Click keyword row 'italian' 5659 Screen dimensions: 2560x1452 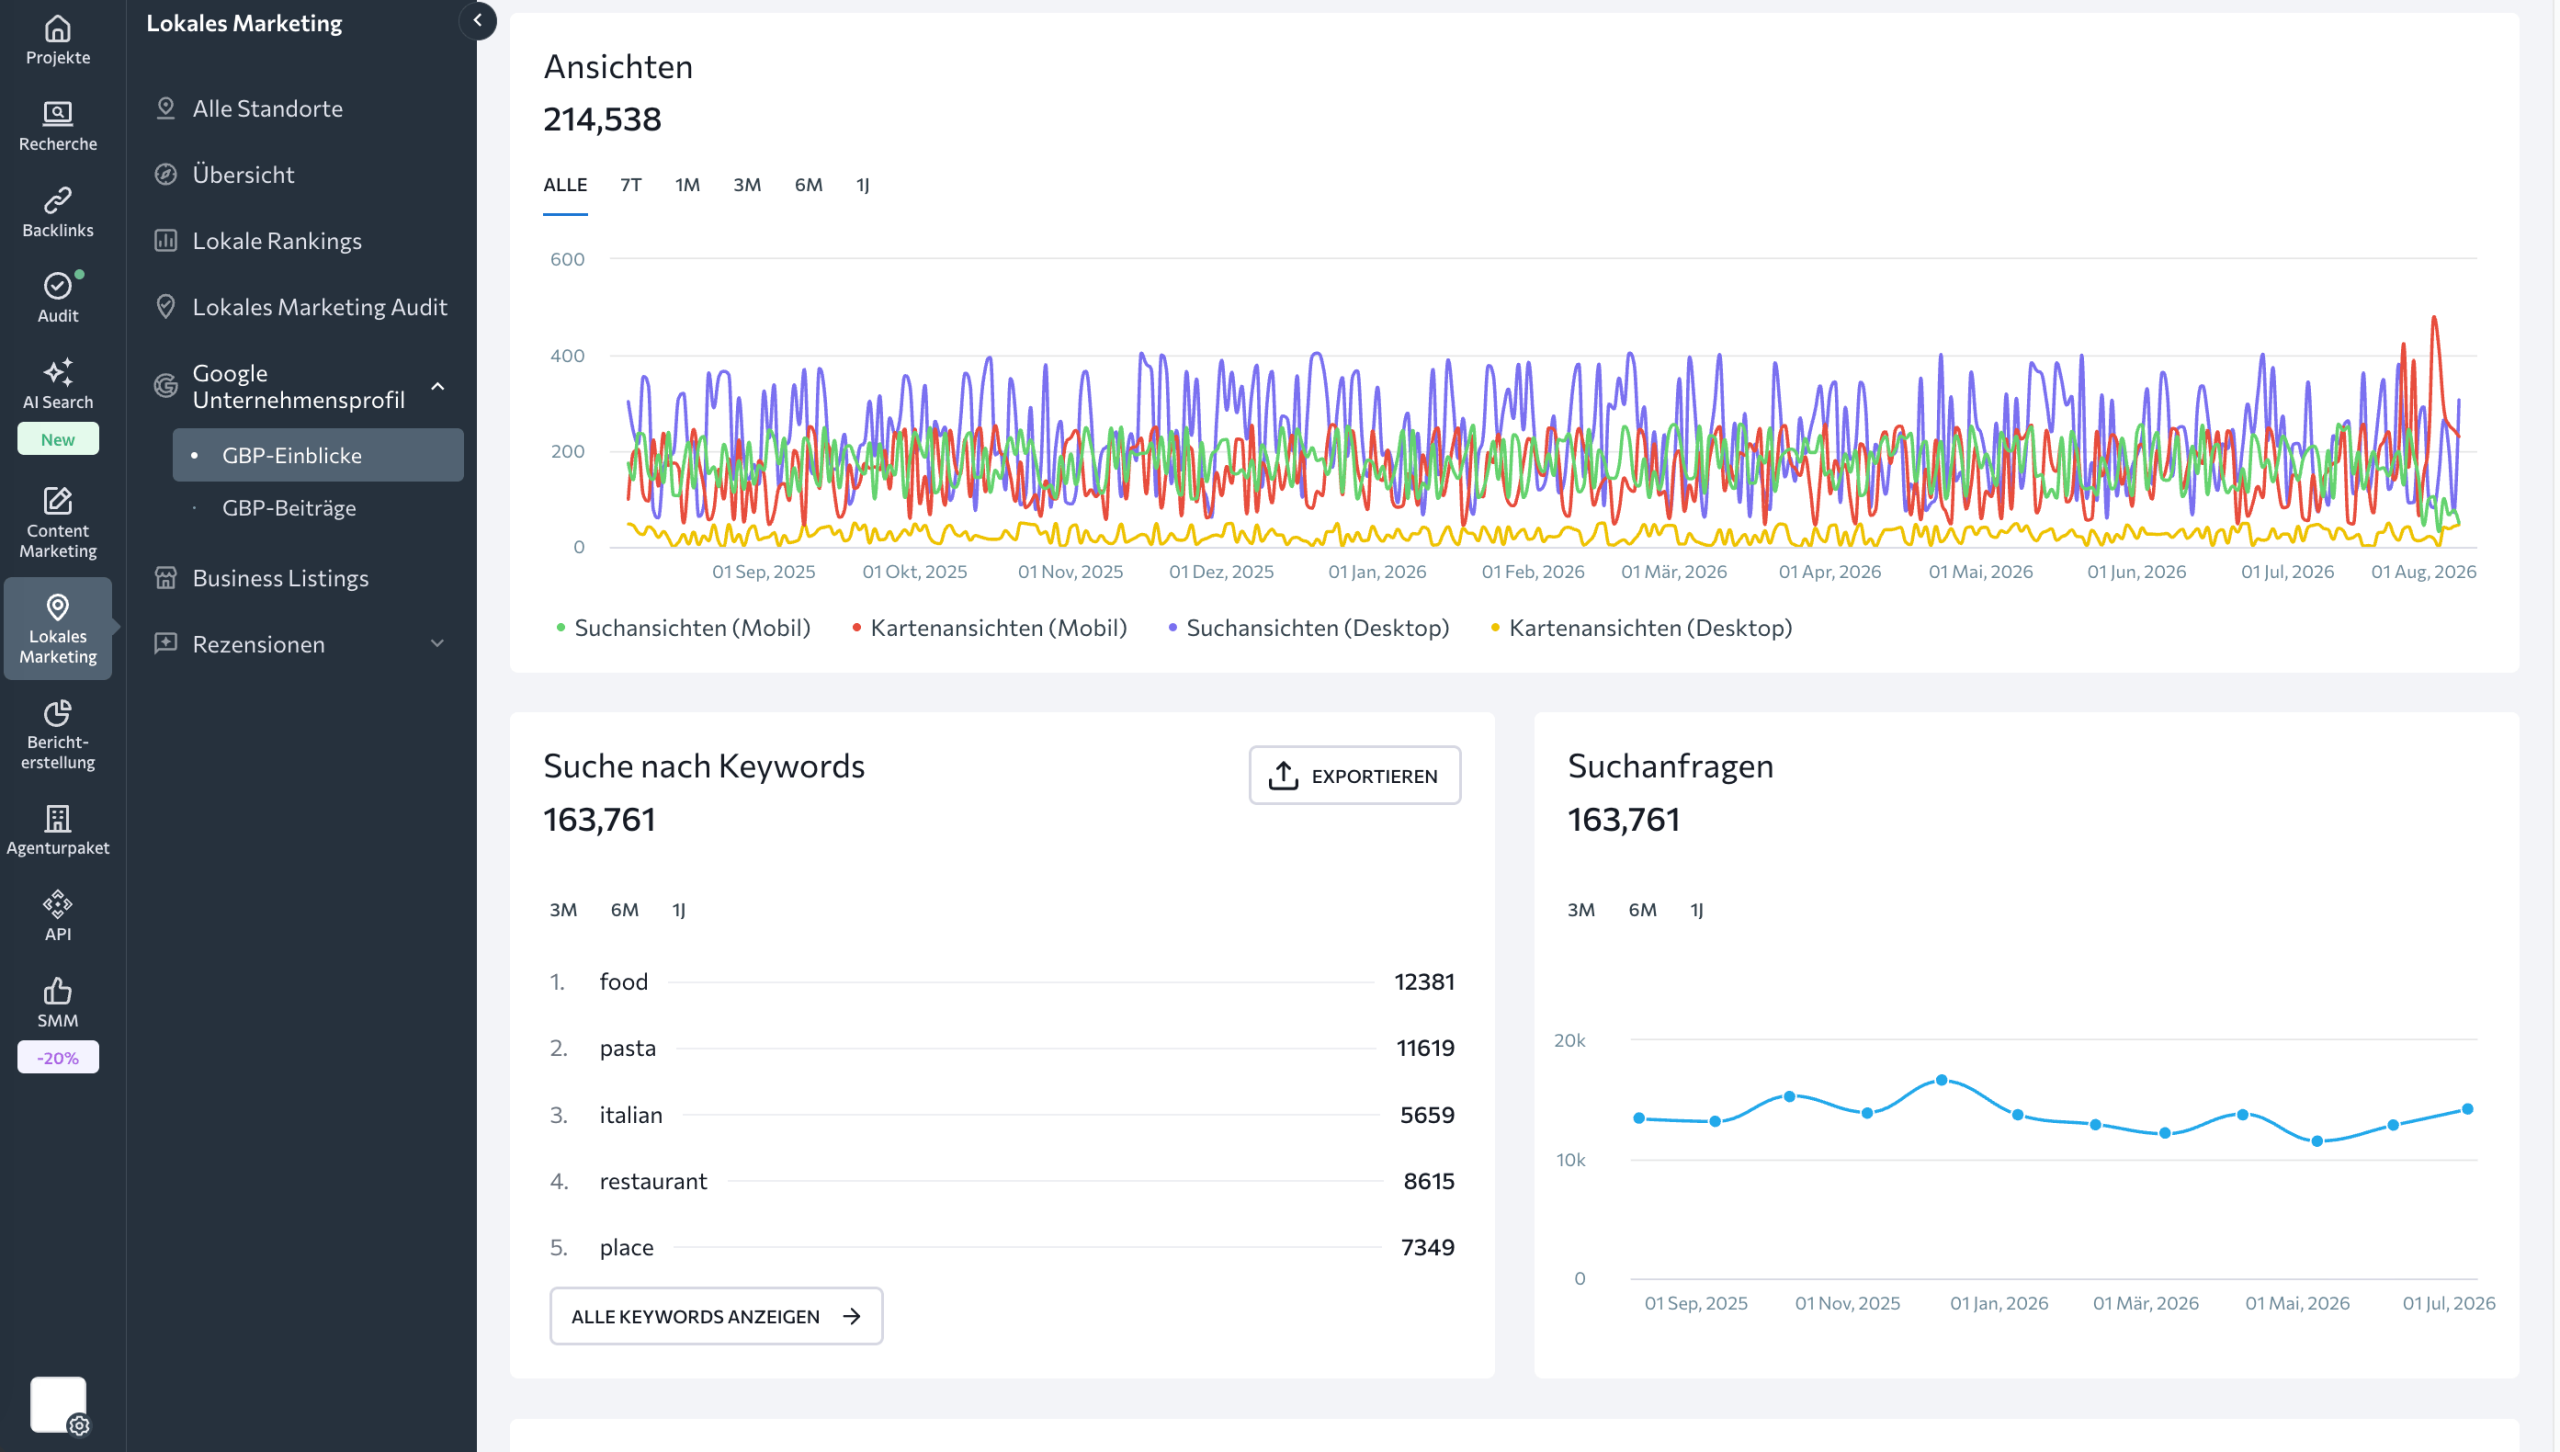click(x=1002, y=1115)
